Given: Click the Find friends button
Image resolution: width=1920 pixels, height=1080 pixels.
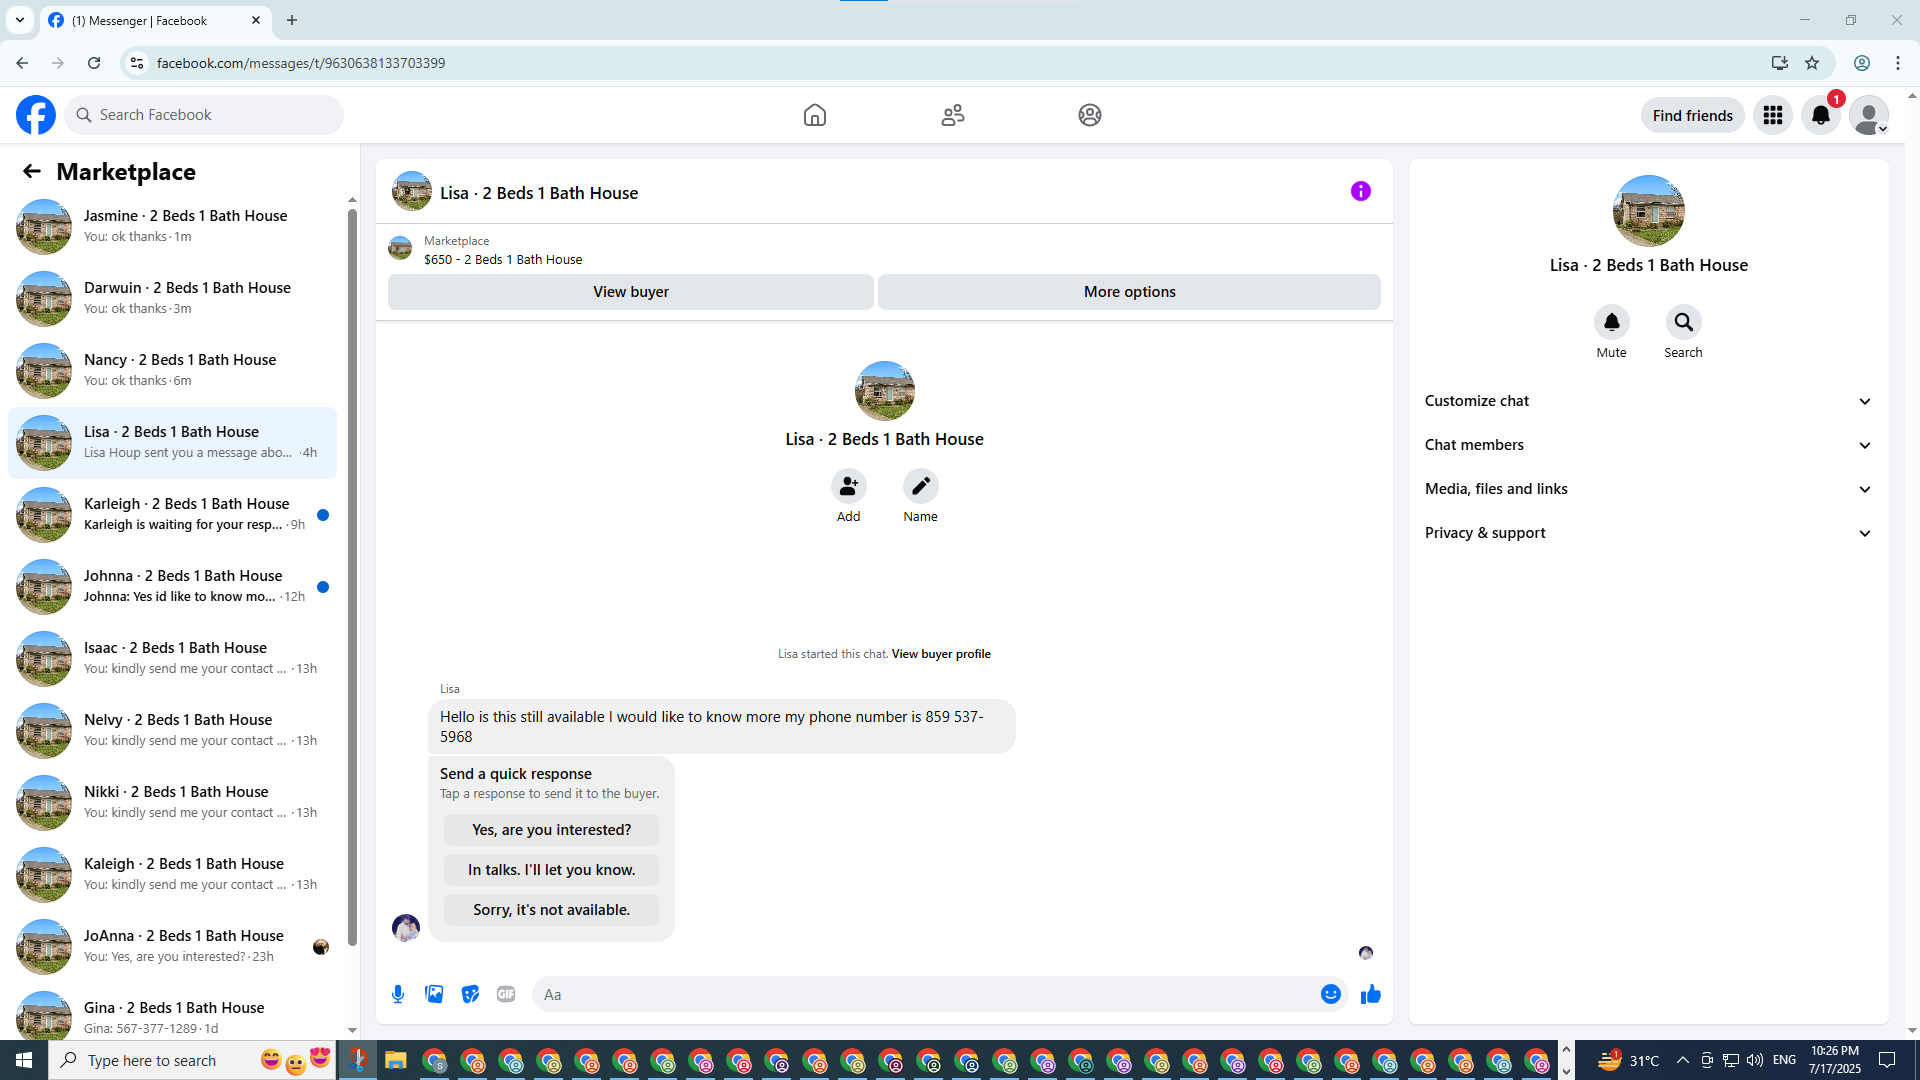Looking at the screenshot, I should pos(1692,115).
